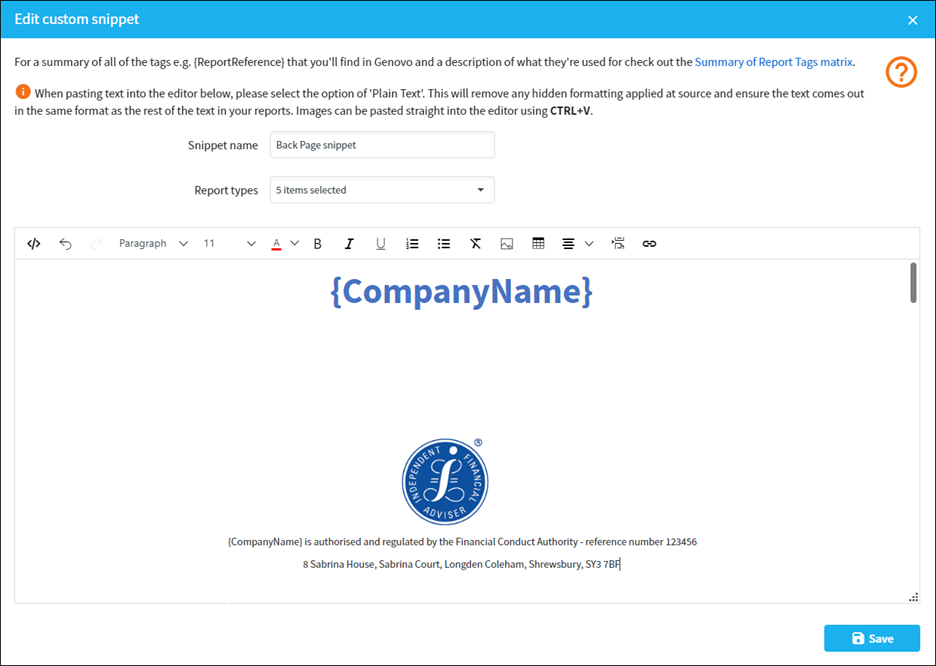Image resolution: width=936 pixels, height=666 pixels.
Task: Toggle underline formatting
Action: (380, 243)
